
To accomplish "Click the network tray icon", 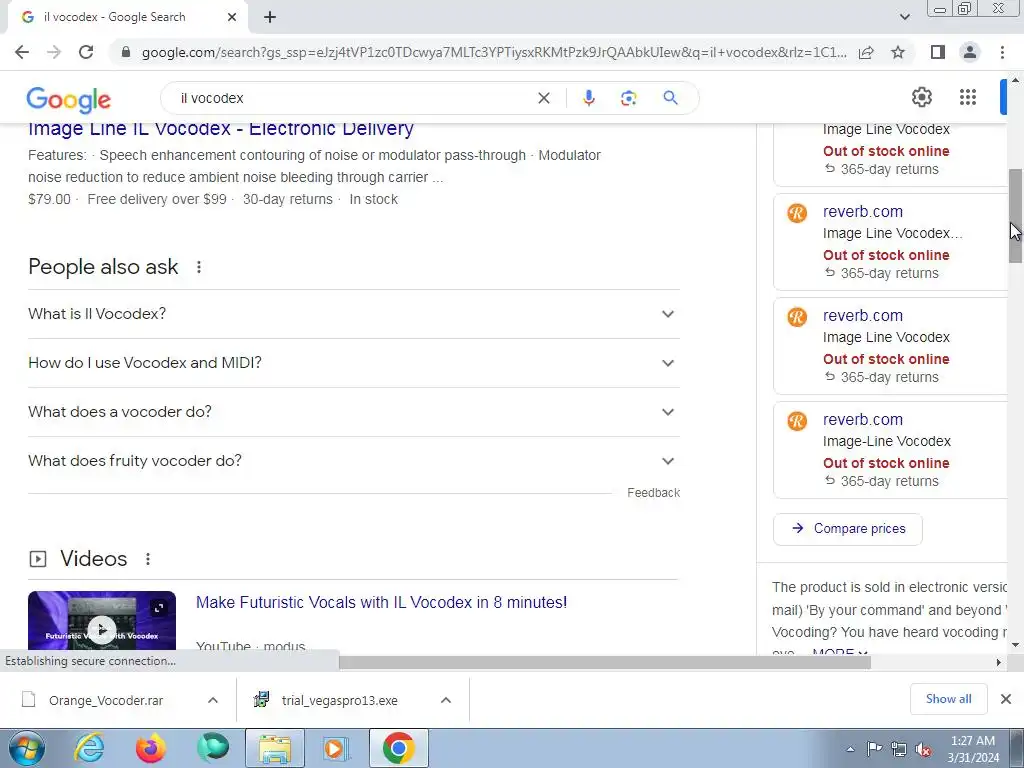I will pos(899,749).
